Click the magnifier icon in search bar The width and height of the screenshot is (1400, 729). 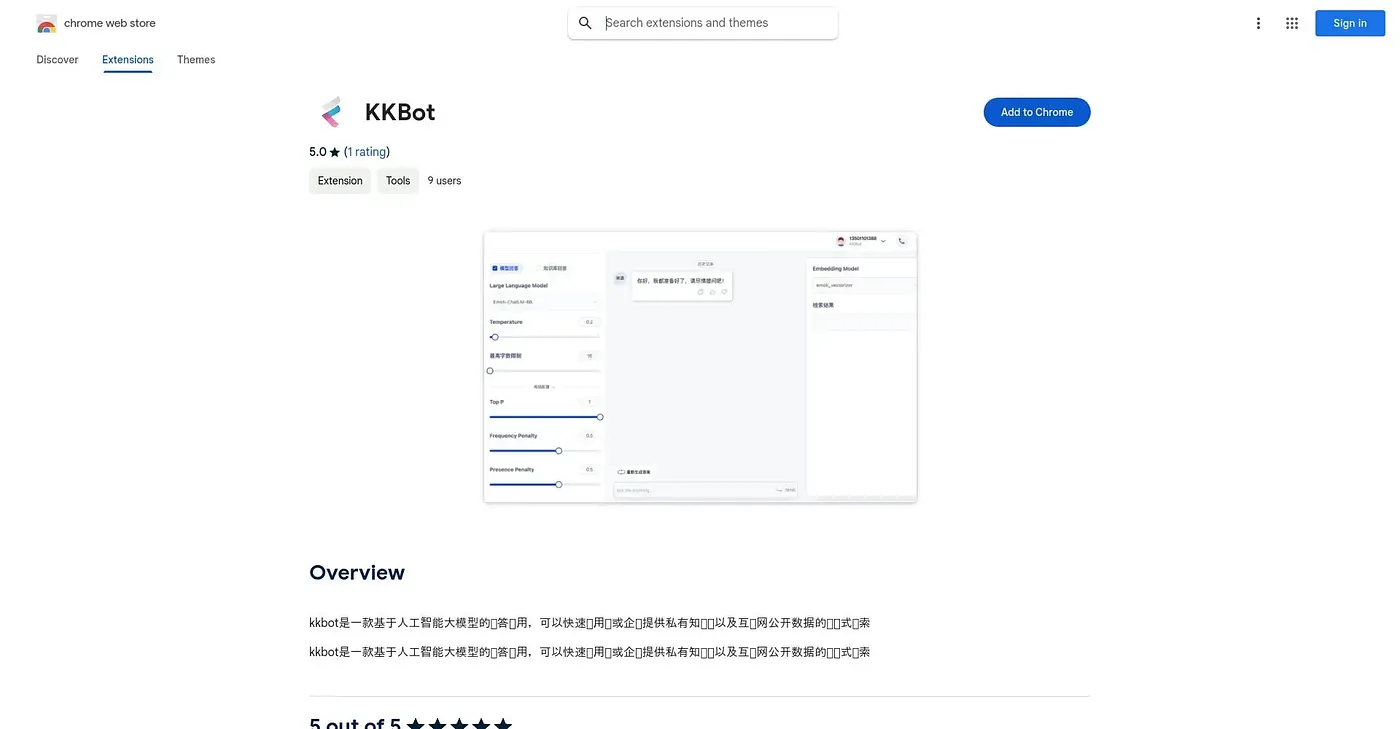point(586,23)
